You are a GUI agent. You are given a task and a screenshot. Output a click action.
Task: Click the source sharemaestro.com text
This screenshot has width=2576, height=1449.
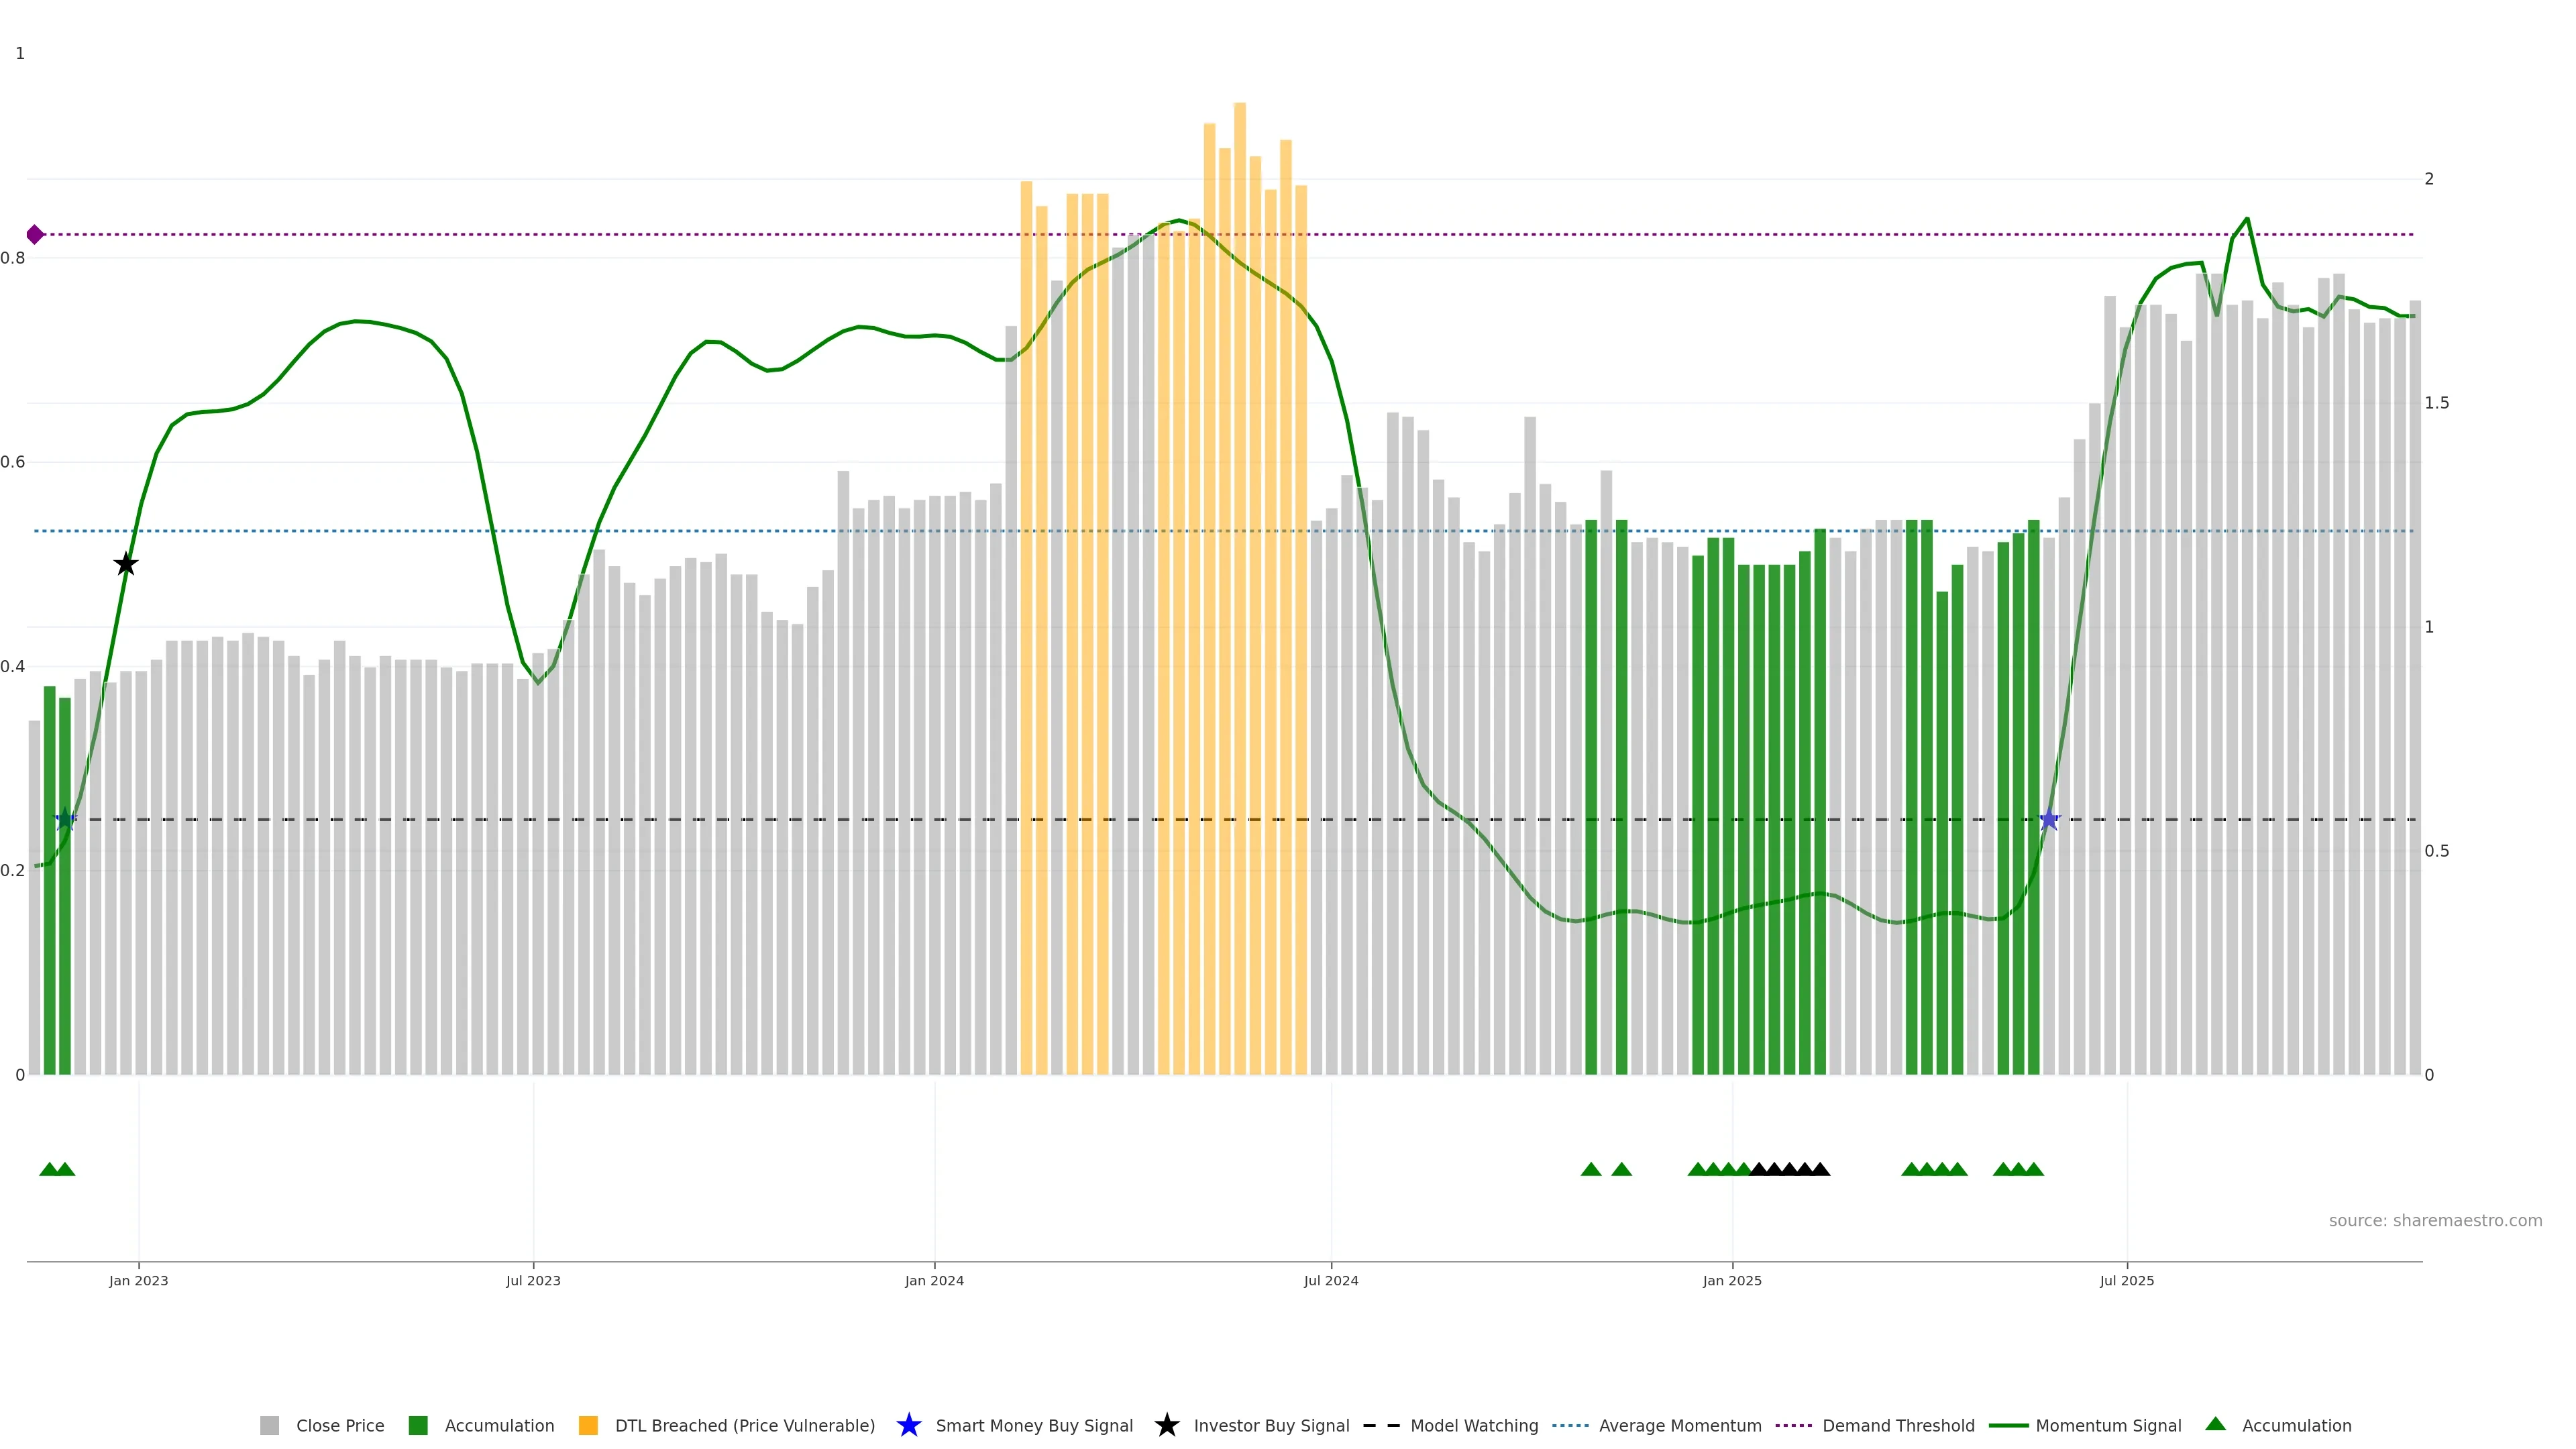pyautogui.click(x=2434, y=1221)
